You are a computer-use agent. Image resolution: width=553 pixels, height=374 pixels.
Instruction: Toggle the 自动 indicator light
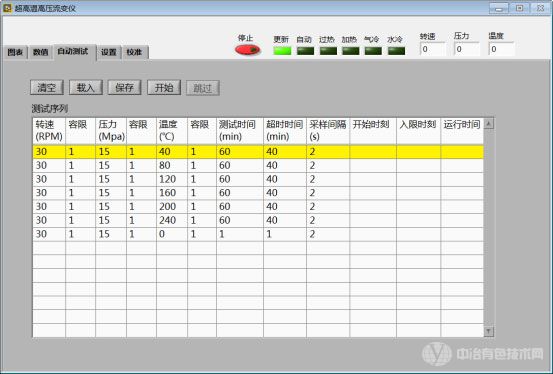[x=305, y=51]
